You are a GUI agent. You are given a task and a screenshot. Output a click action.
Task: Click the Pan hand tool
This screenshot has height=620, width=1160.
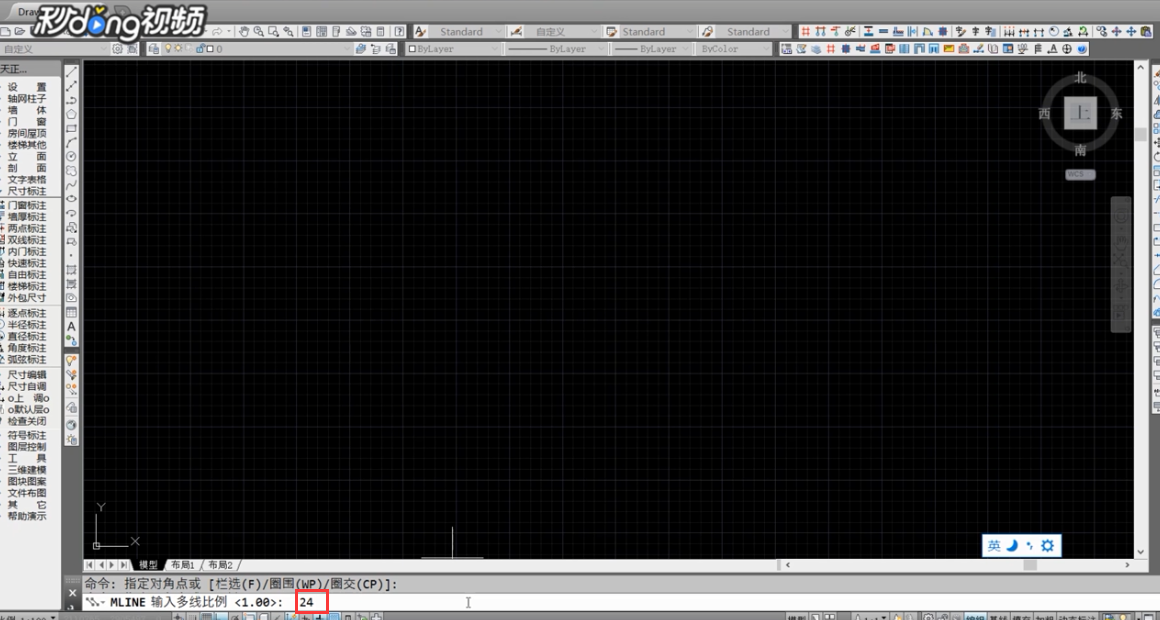point(243,32)
